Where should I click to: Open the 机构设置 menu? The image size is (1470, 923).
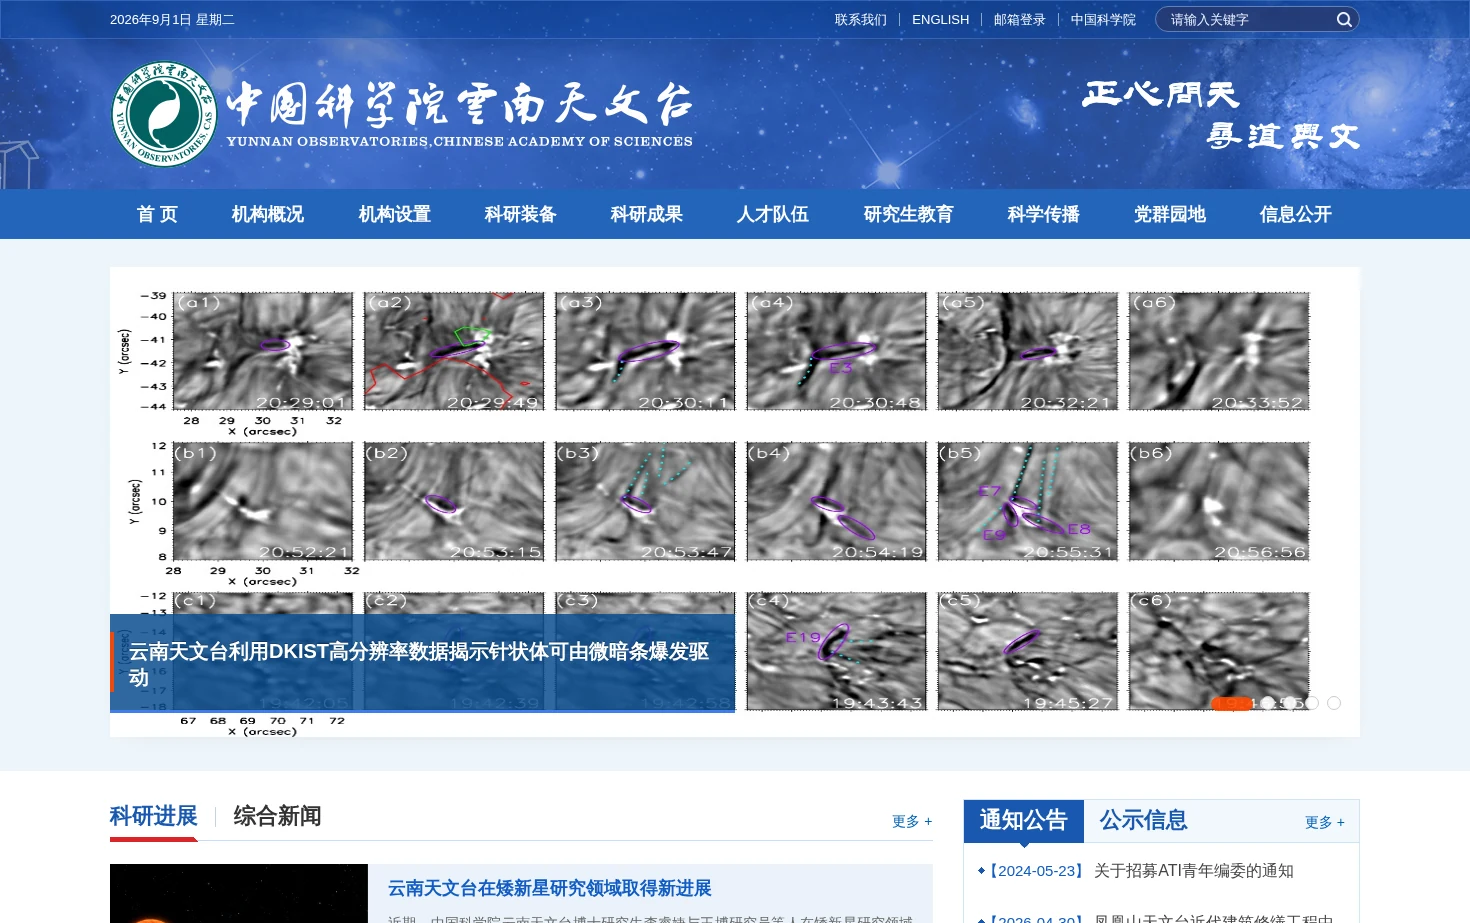(x=394, y=214)
